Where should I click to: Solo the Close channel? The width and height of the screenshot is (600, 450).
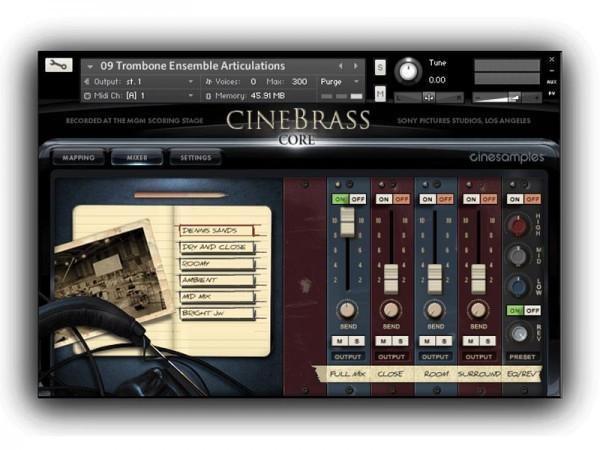(x=400, y=341)
